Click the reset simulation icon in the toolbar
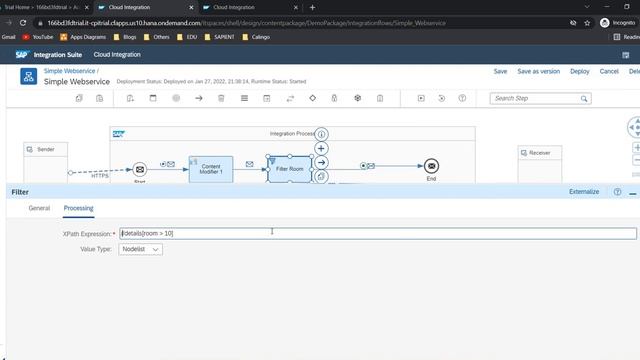This screenshot has width=640, height=360. [442, 98]
